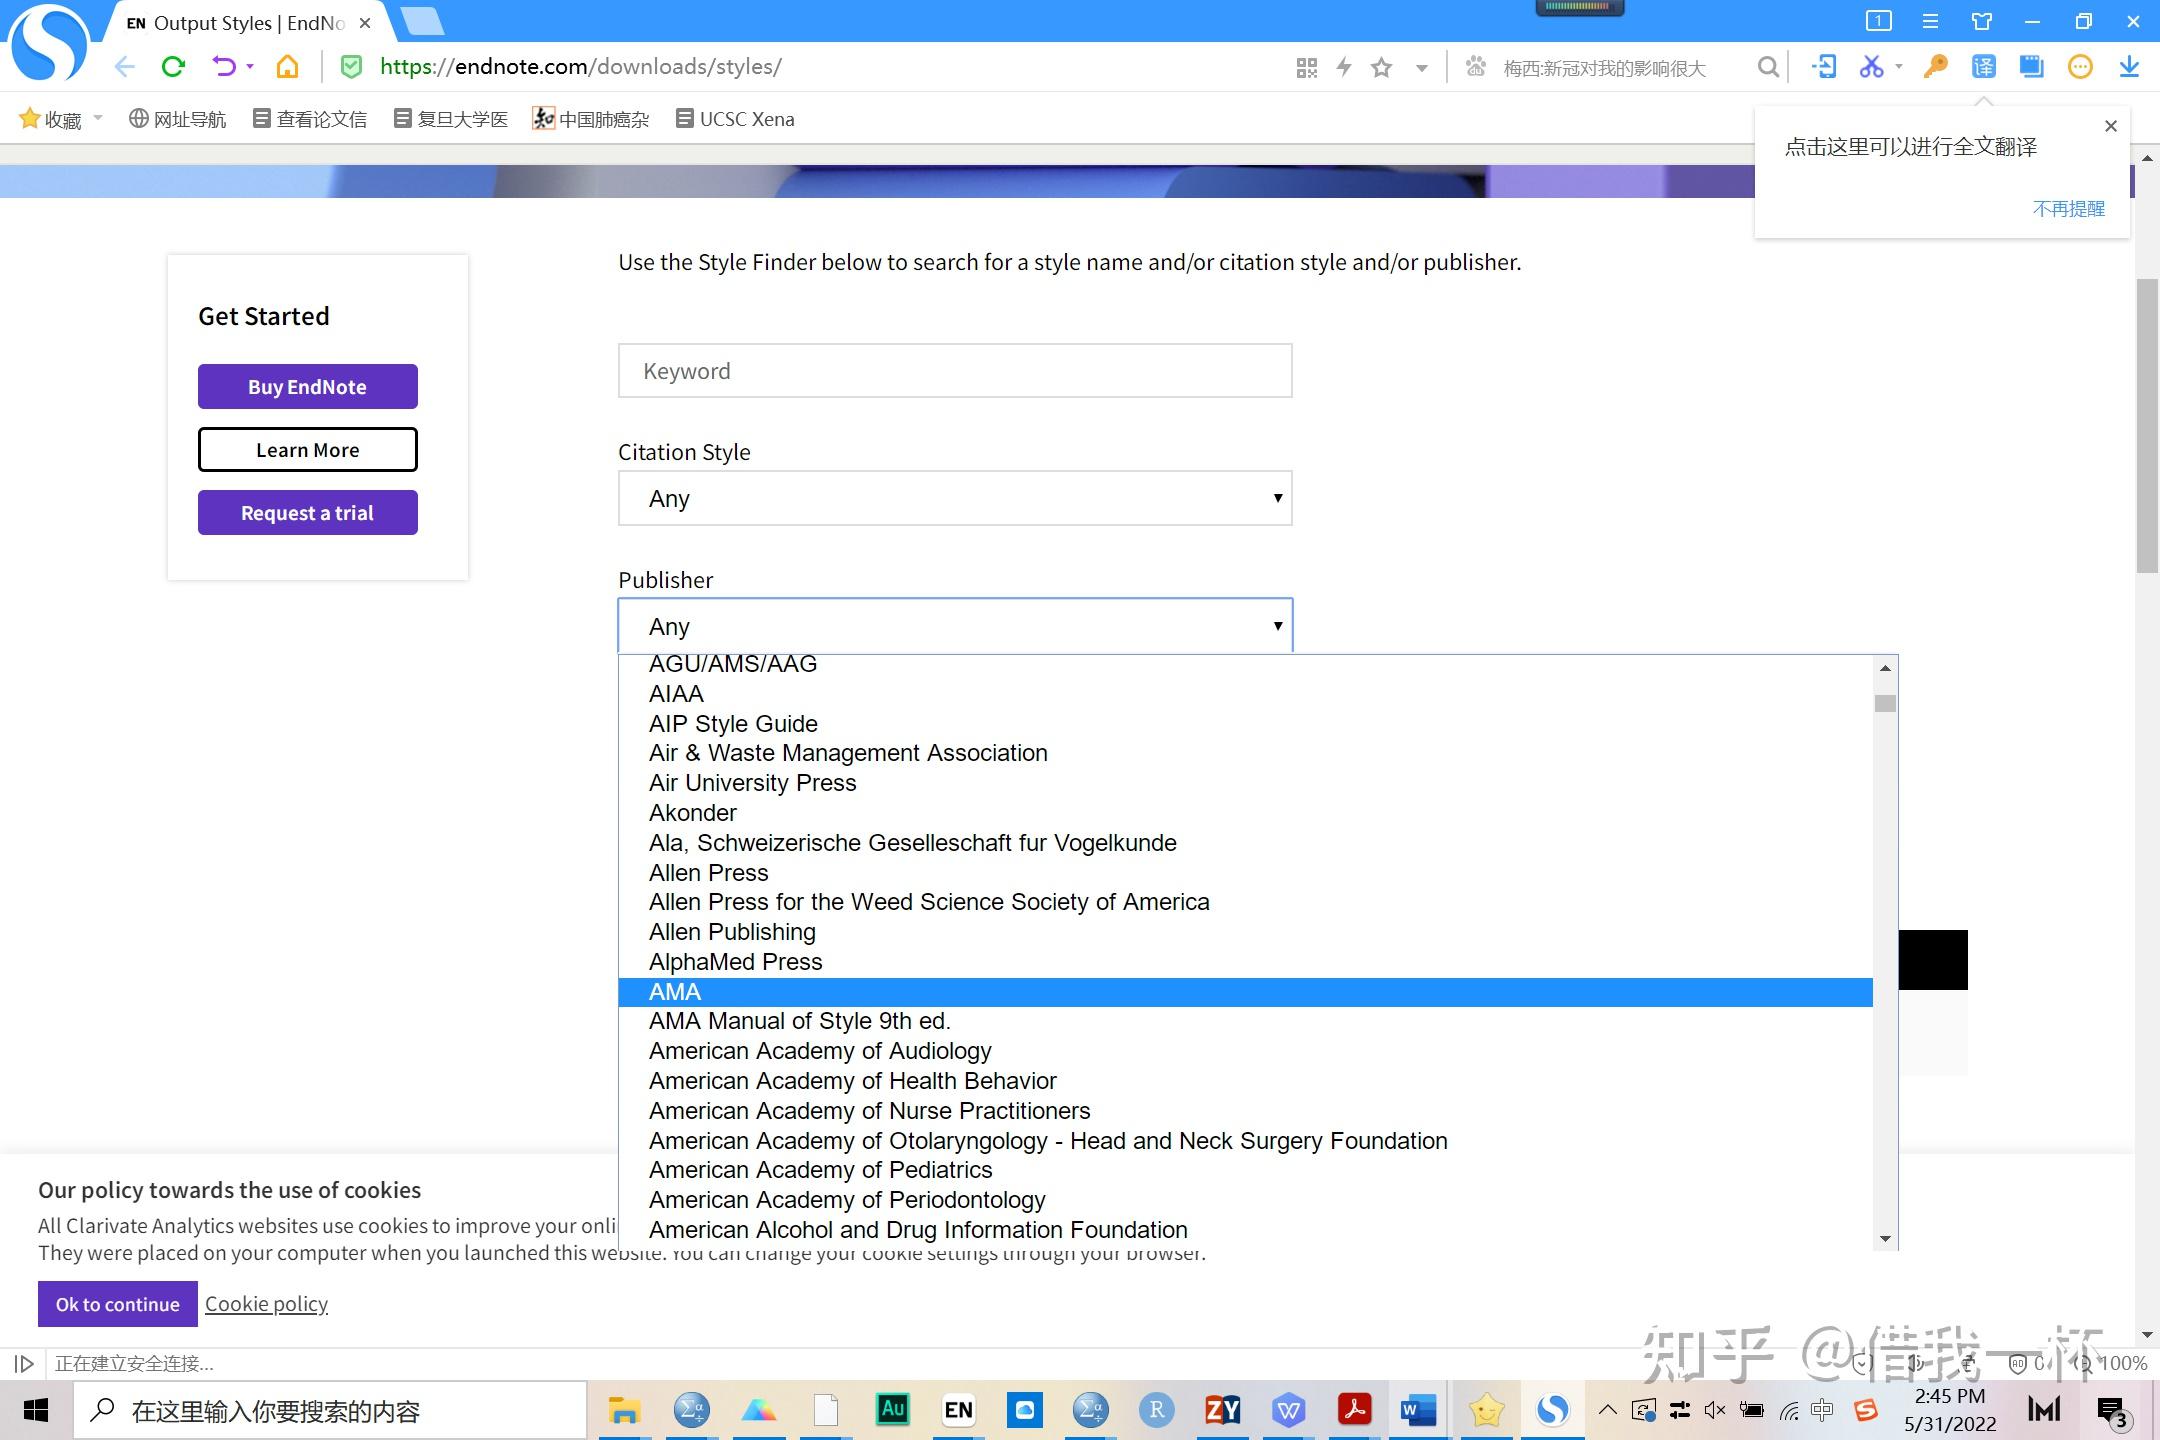Screen dimensions: 2160x1440
Task: Open the UCSC Xena bookmark
Action: click(735, 119)
